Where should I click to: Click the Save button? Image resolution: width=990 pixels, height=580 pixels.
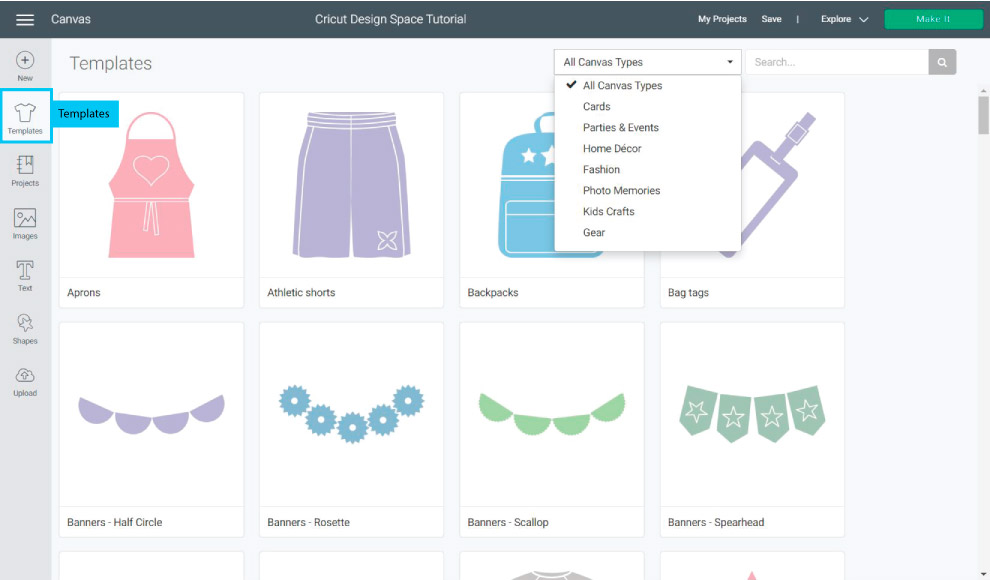click(771, 19)
